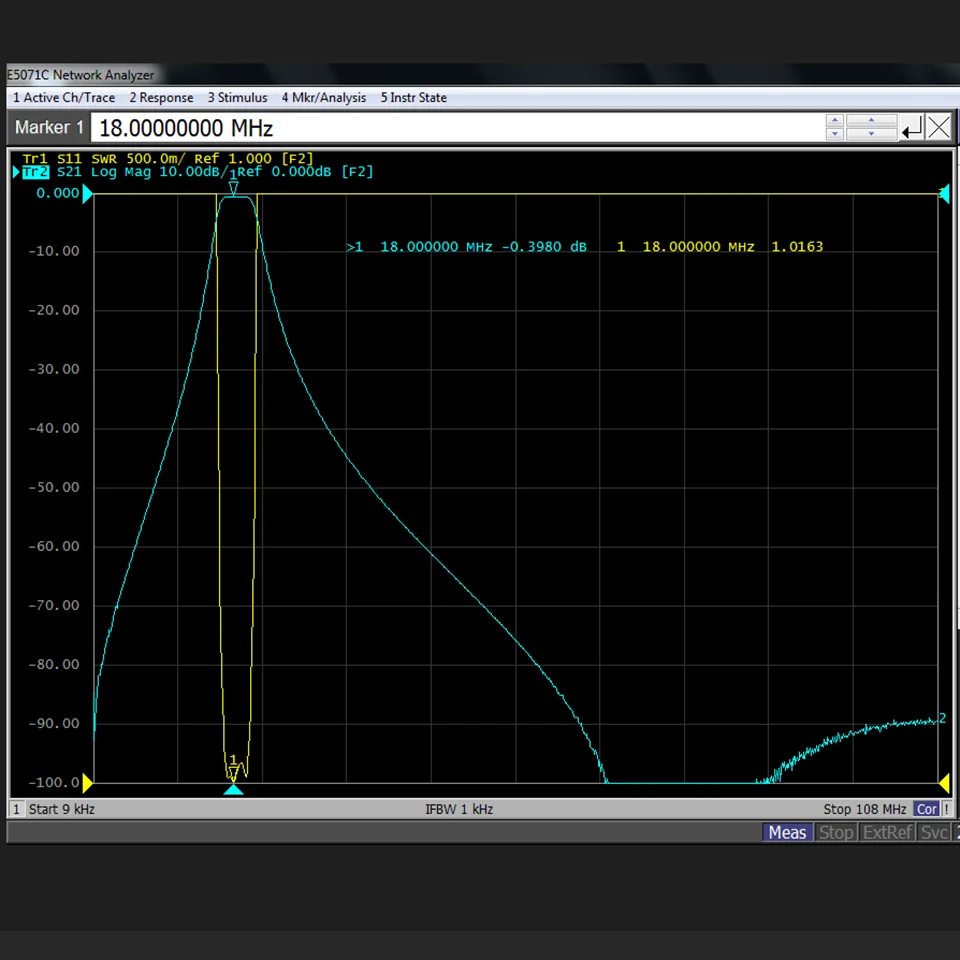The height and width of the screenshot is (960, 960).
Task: Click the wide step-up arrow of the marker entry
Action: click(x=871, y=121)
